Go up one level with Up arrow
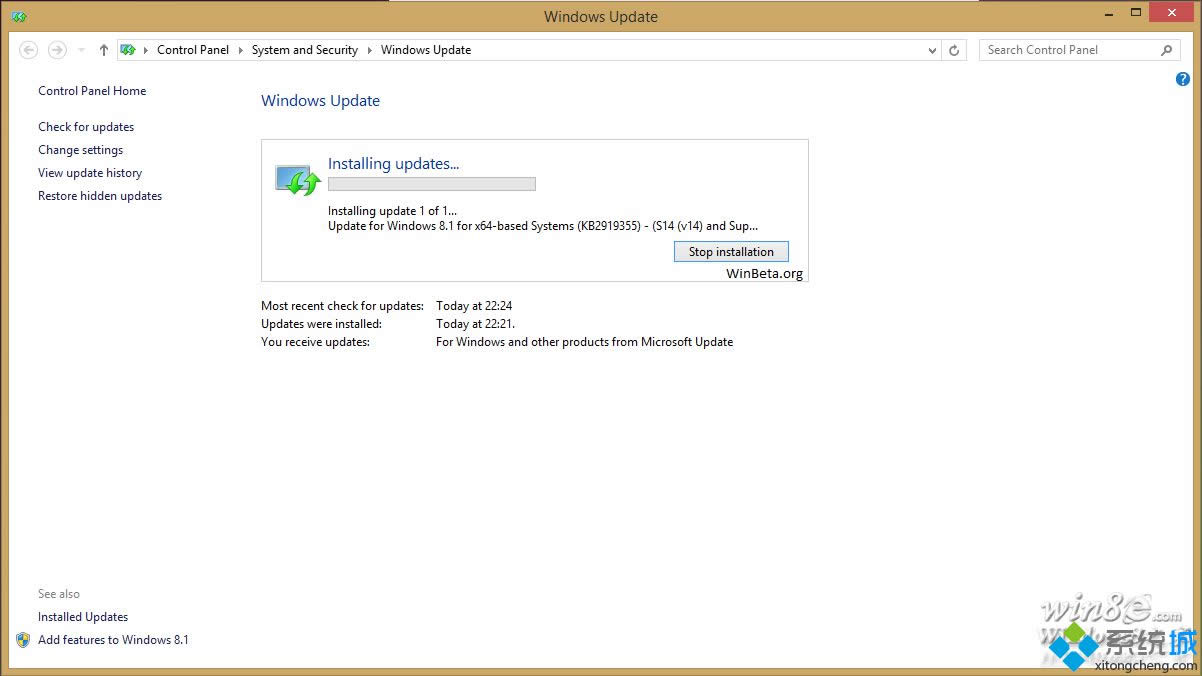This screenshot has height=676, width=1202. pyautogui.click(x=104, y=50)
